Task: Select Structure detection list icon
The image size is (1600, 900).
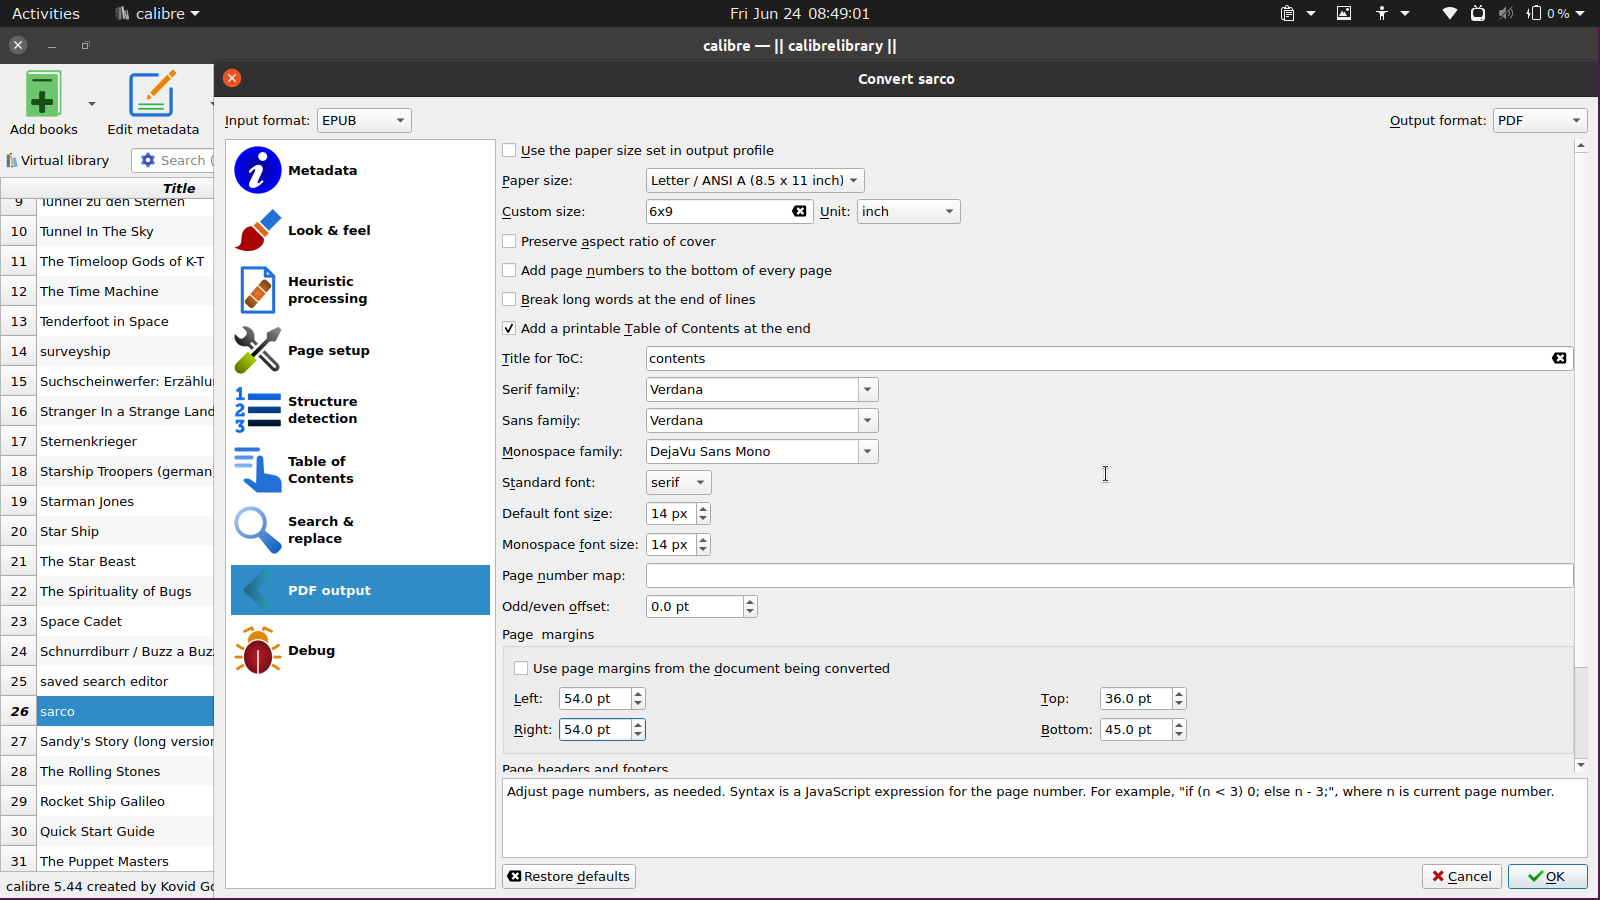Action: 258,410
